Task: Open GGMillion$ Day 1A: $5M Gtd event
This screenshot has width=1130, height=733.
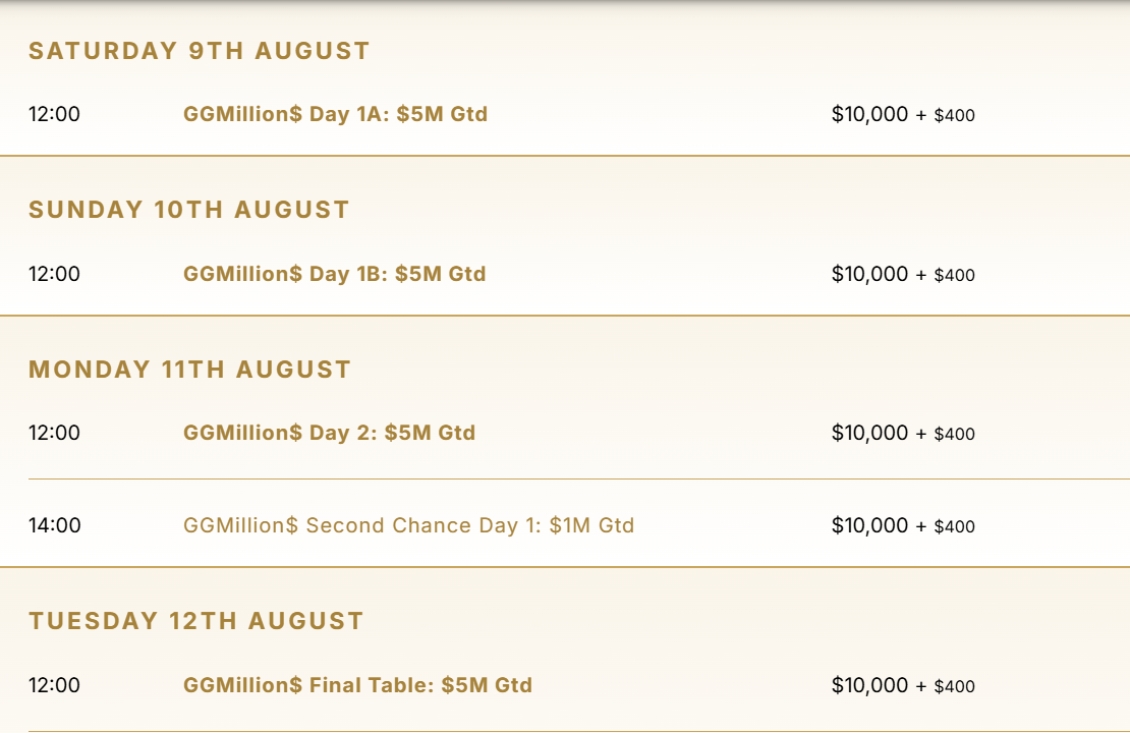Action: pyautogui.click(x=335, y=114)
